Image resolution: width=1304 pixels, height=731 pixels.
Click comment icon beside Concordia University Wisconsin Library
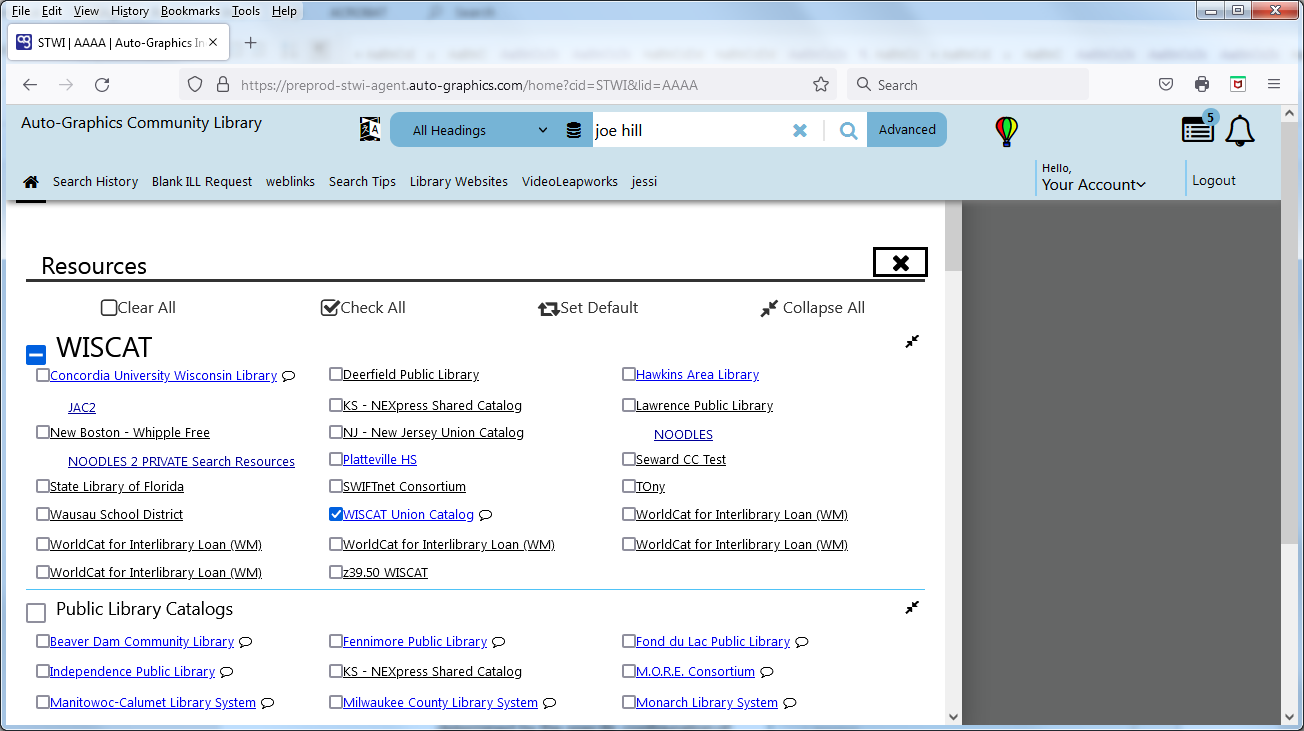288,376
